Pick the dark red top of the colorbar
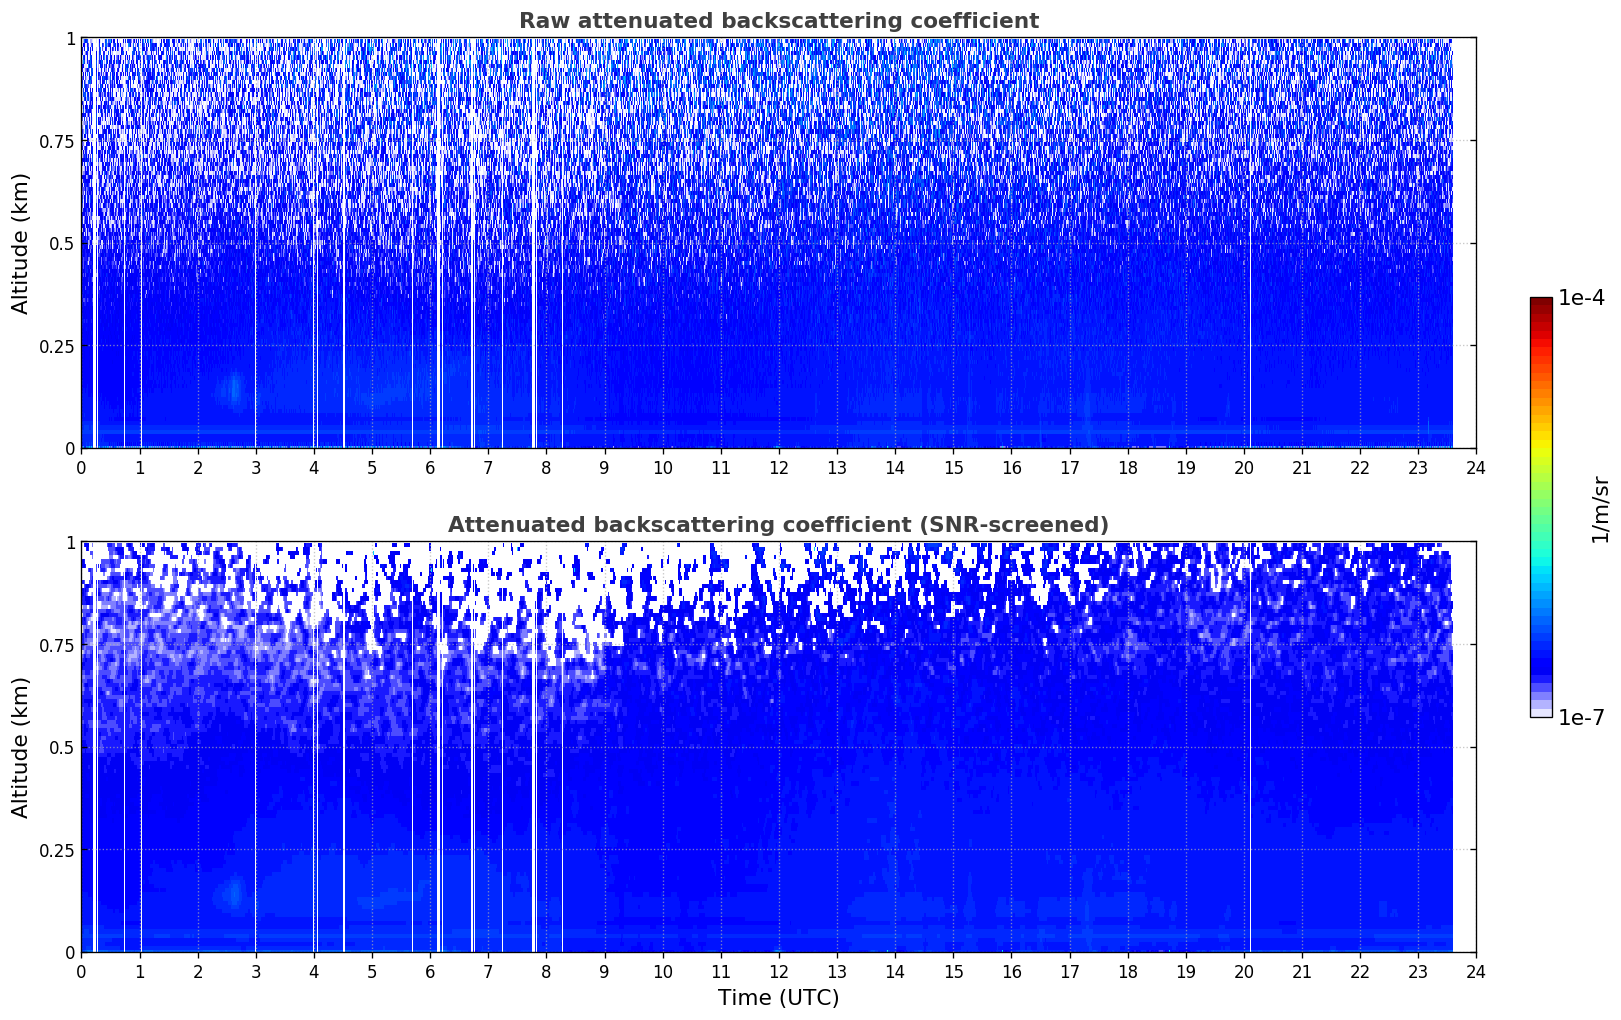 click(1540, 303)
